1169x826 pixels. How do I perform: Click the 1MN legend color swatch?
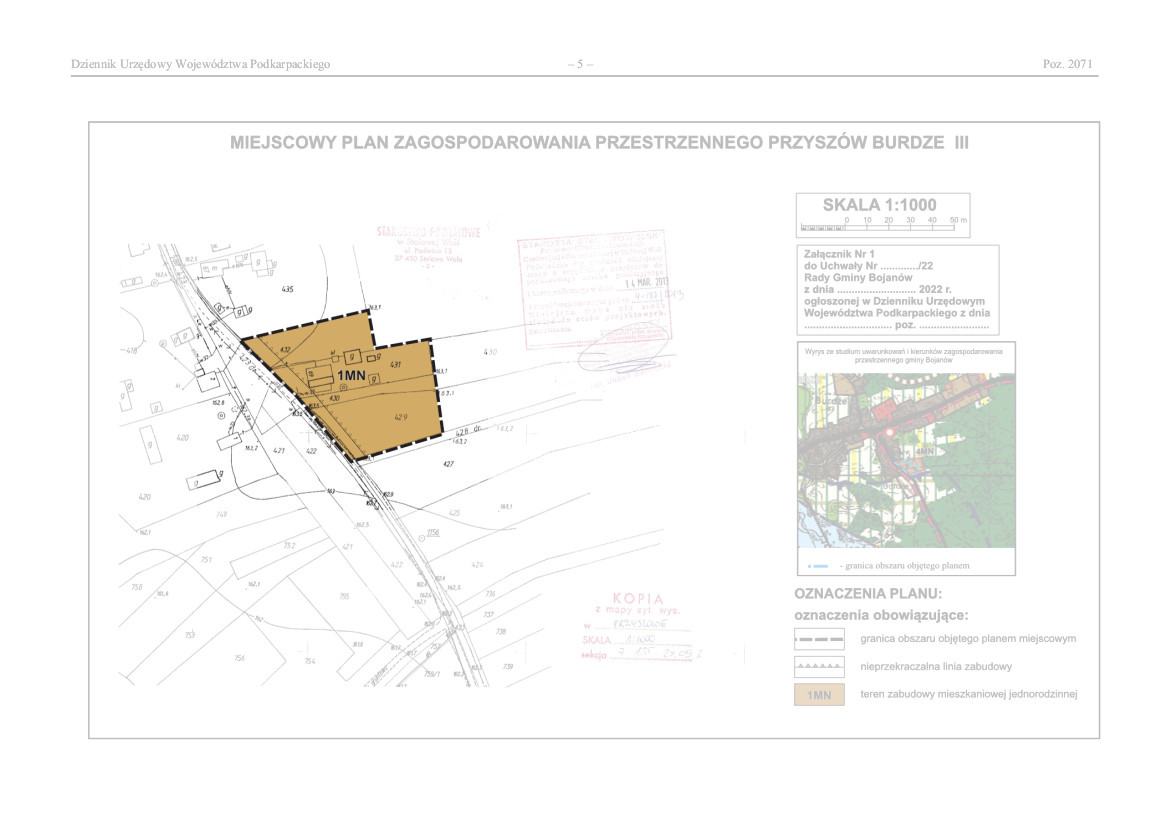click(820, 694)
